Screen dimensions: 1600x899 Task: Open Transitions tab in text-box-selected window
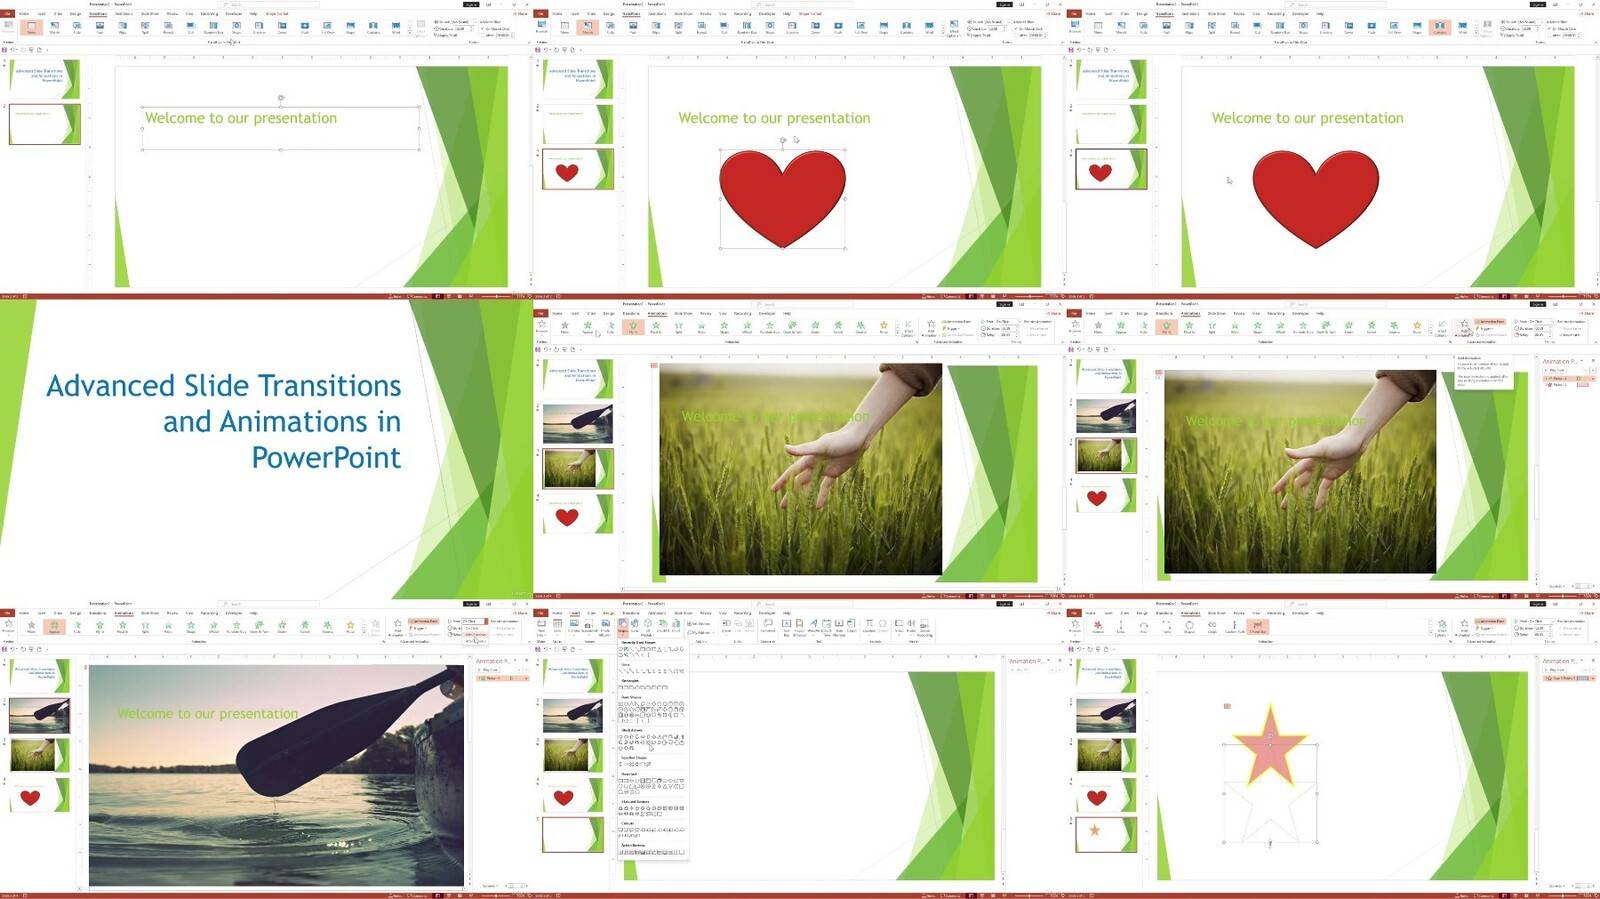[x=98, y=14]
